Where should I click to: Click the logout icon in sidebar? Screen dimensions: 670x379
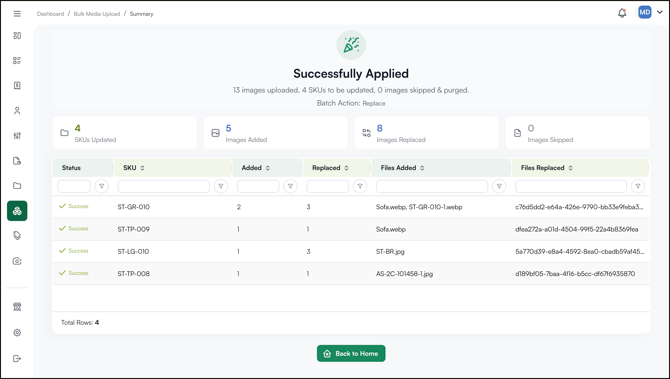tap(17, 358)
